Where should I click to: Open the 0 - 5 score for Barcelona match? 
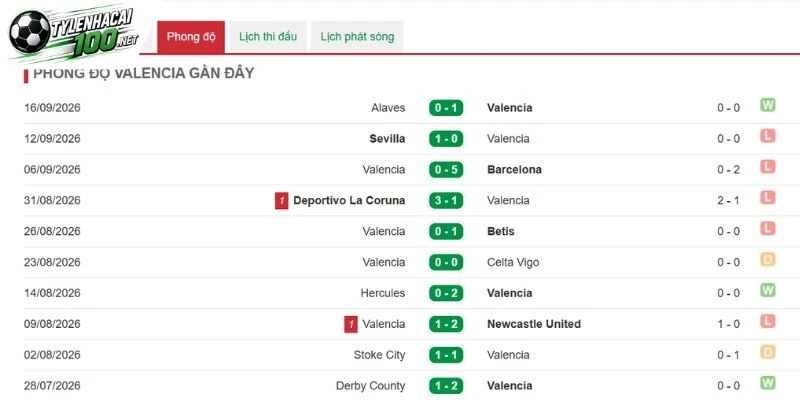(446, 169)
